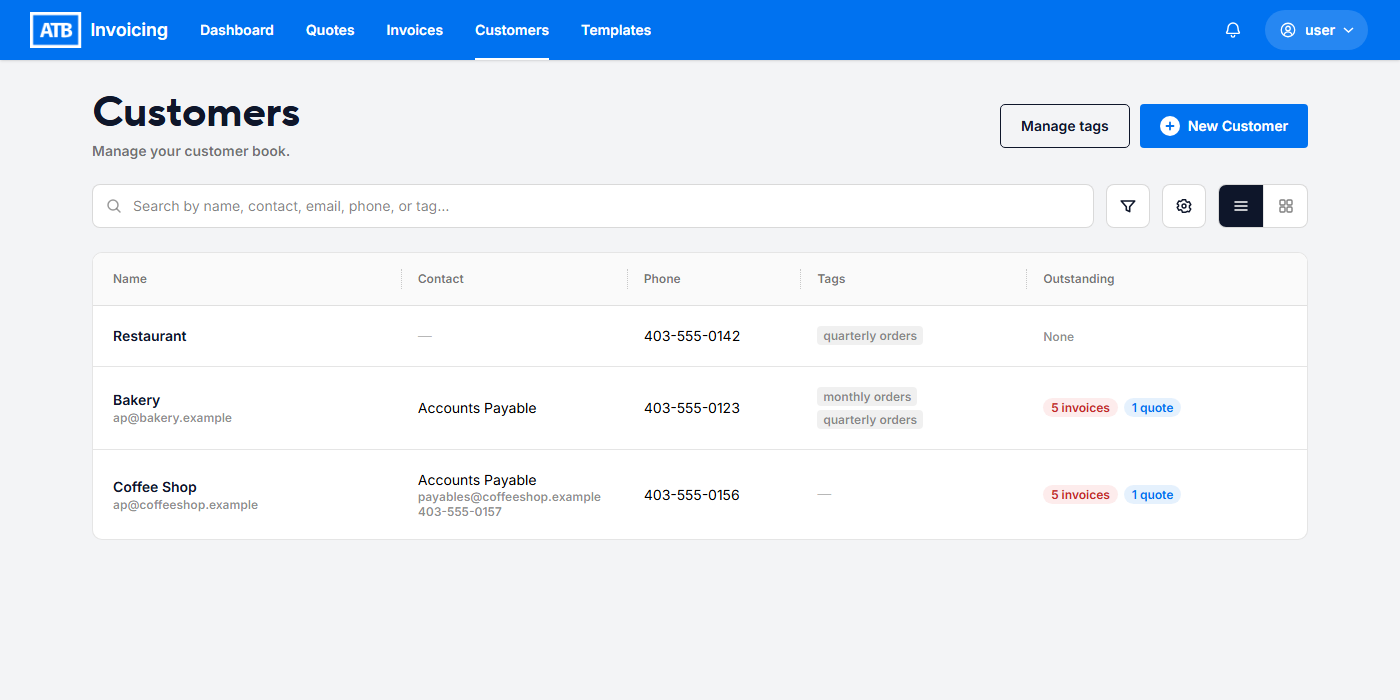
Task: Click payables@coffeeshop.example contact email
Action: coord(509,497)
